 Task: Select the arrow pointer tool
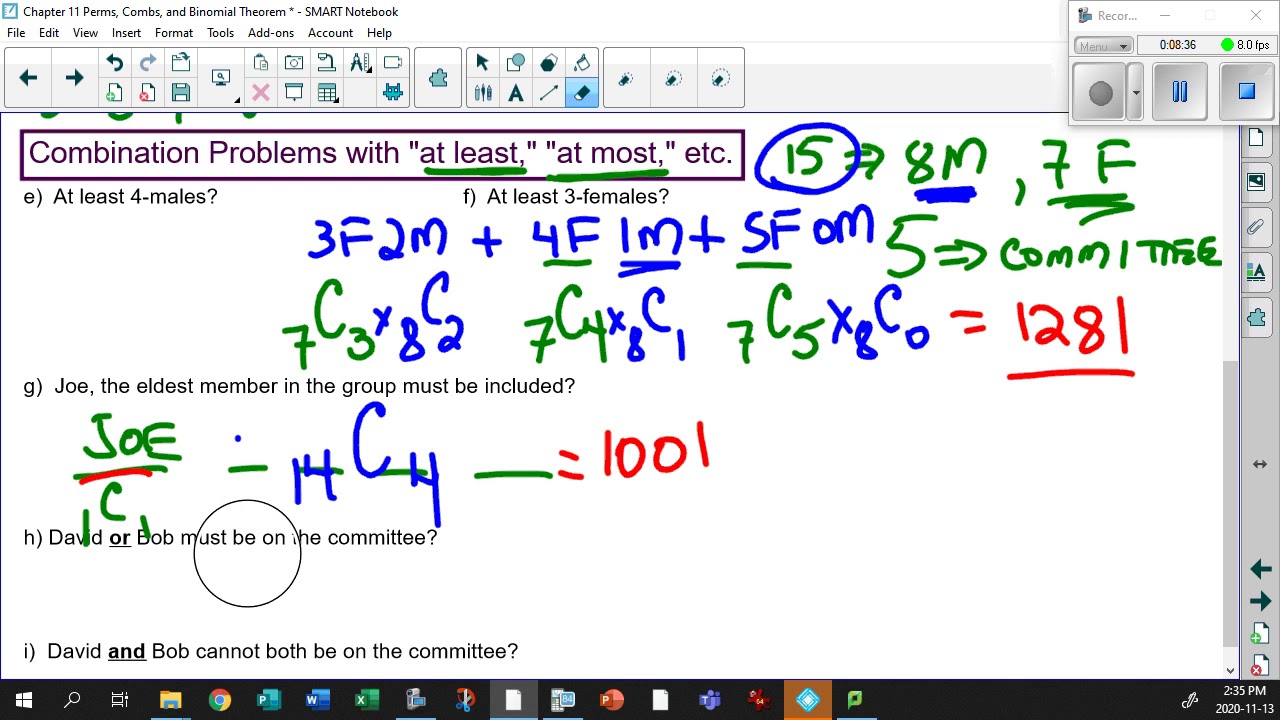482,64
